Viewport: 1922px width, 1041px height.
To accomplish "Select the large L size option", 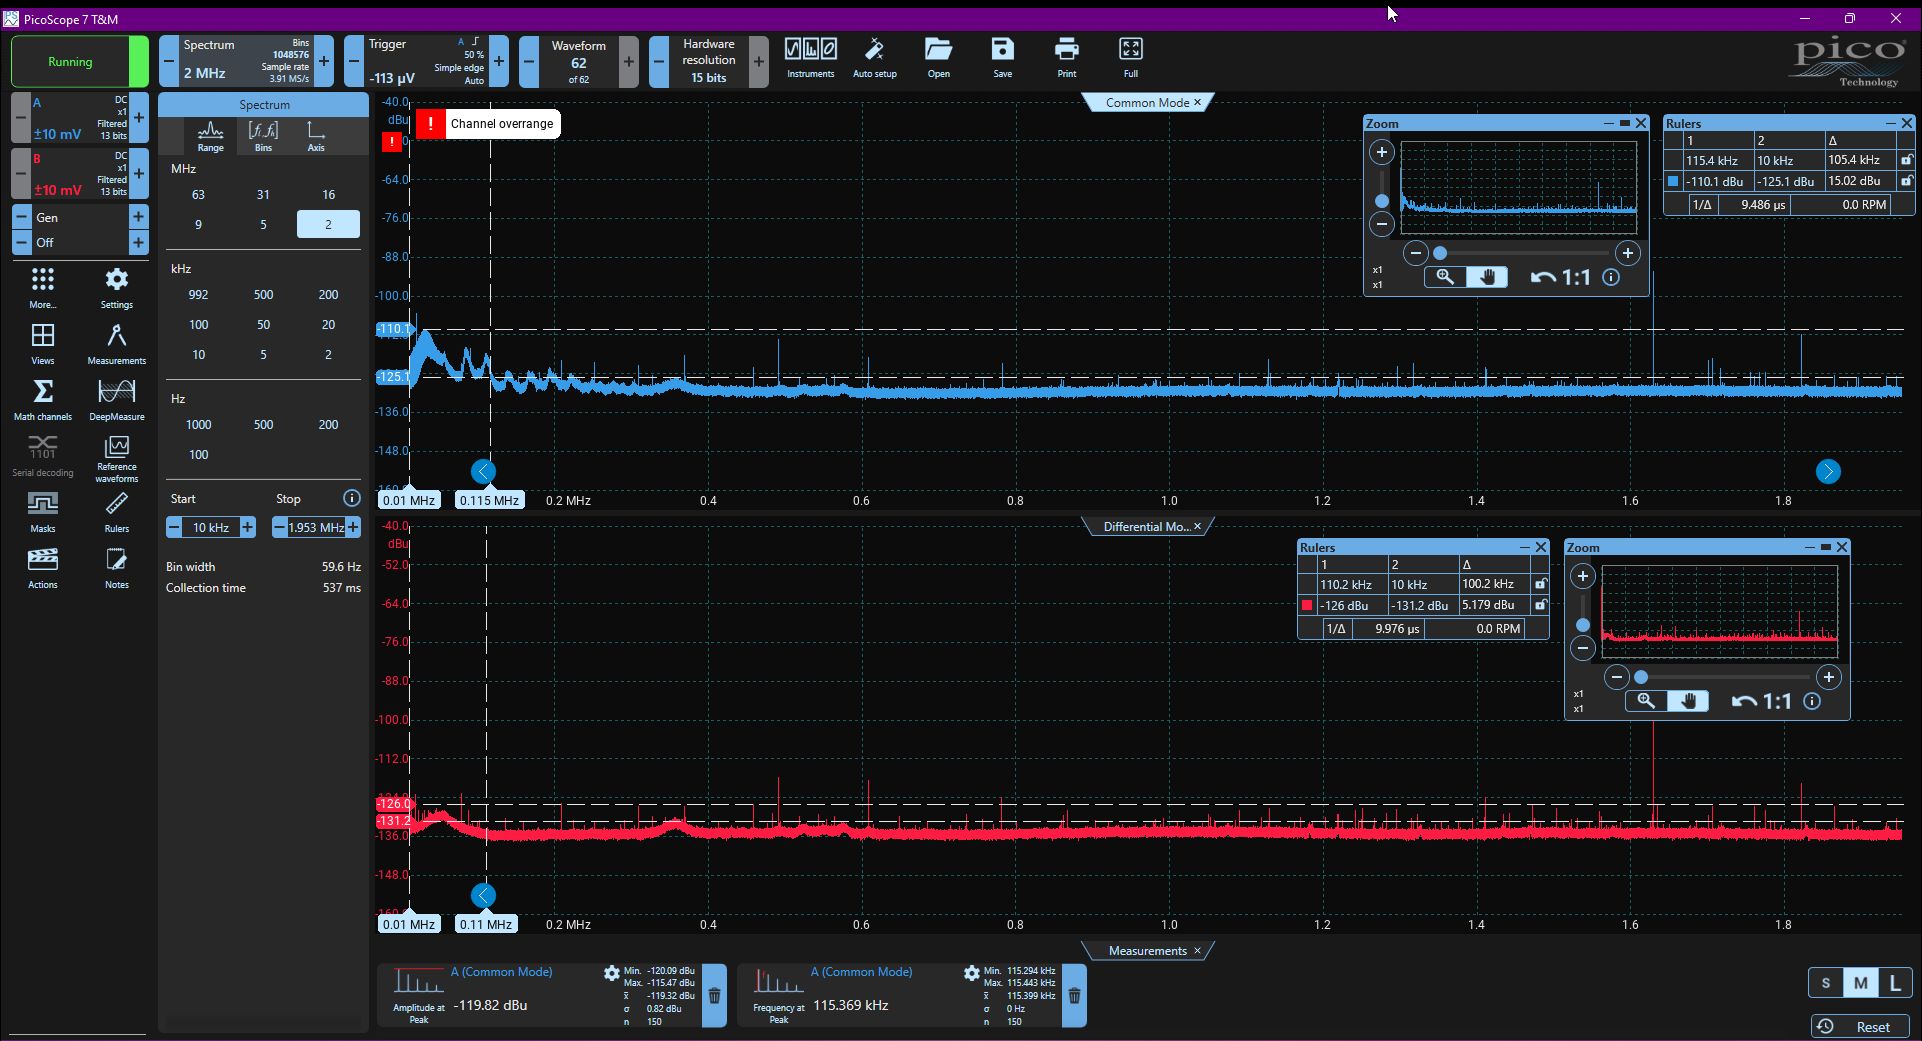I will tap(1895, 983).
